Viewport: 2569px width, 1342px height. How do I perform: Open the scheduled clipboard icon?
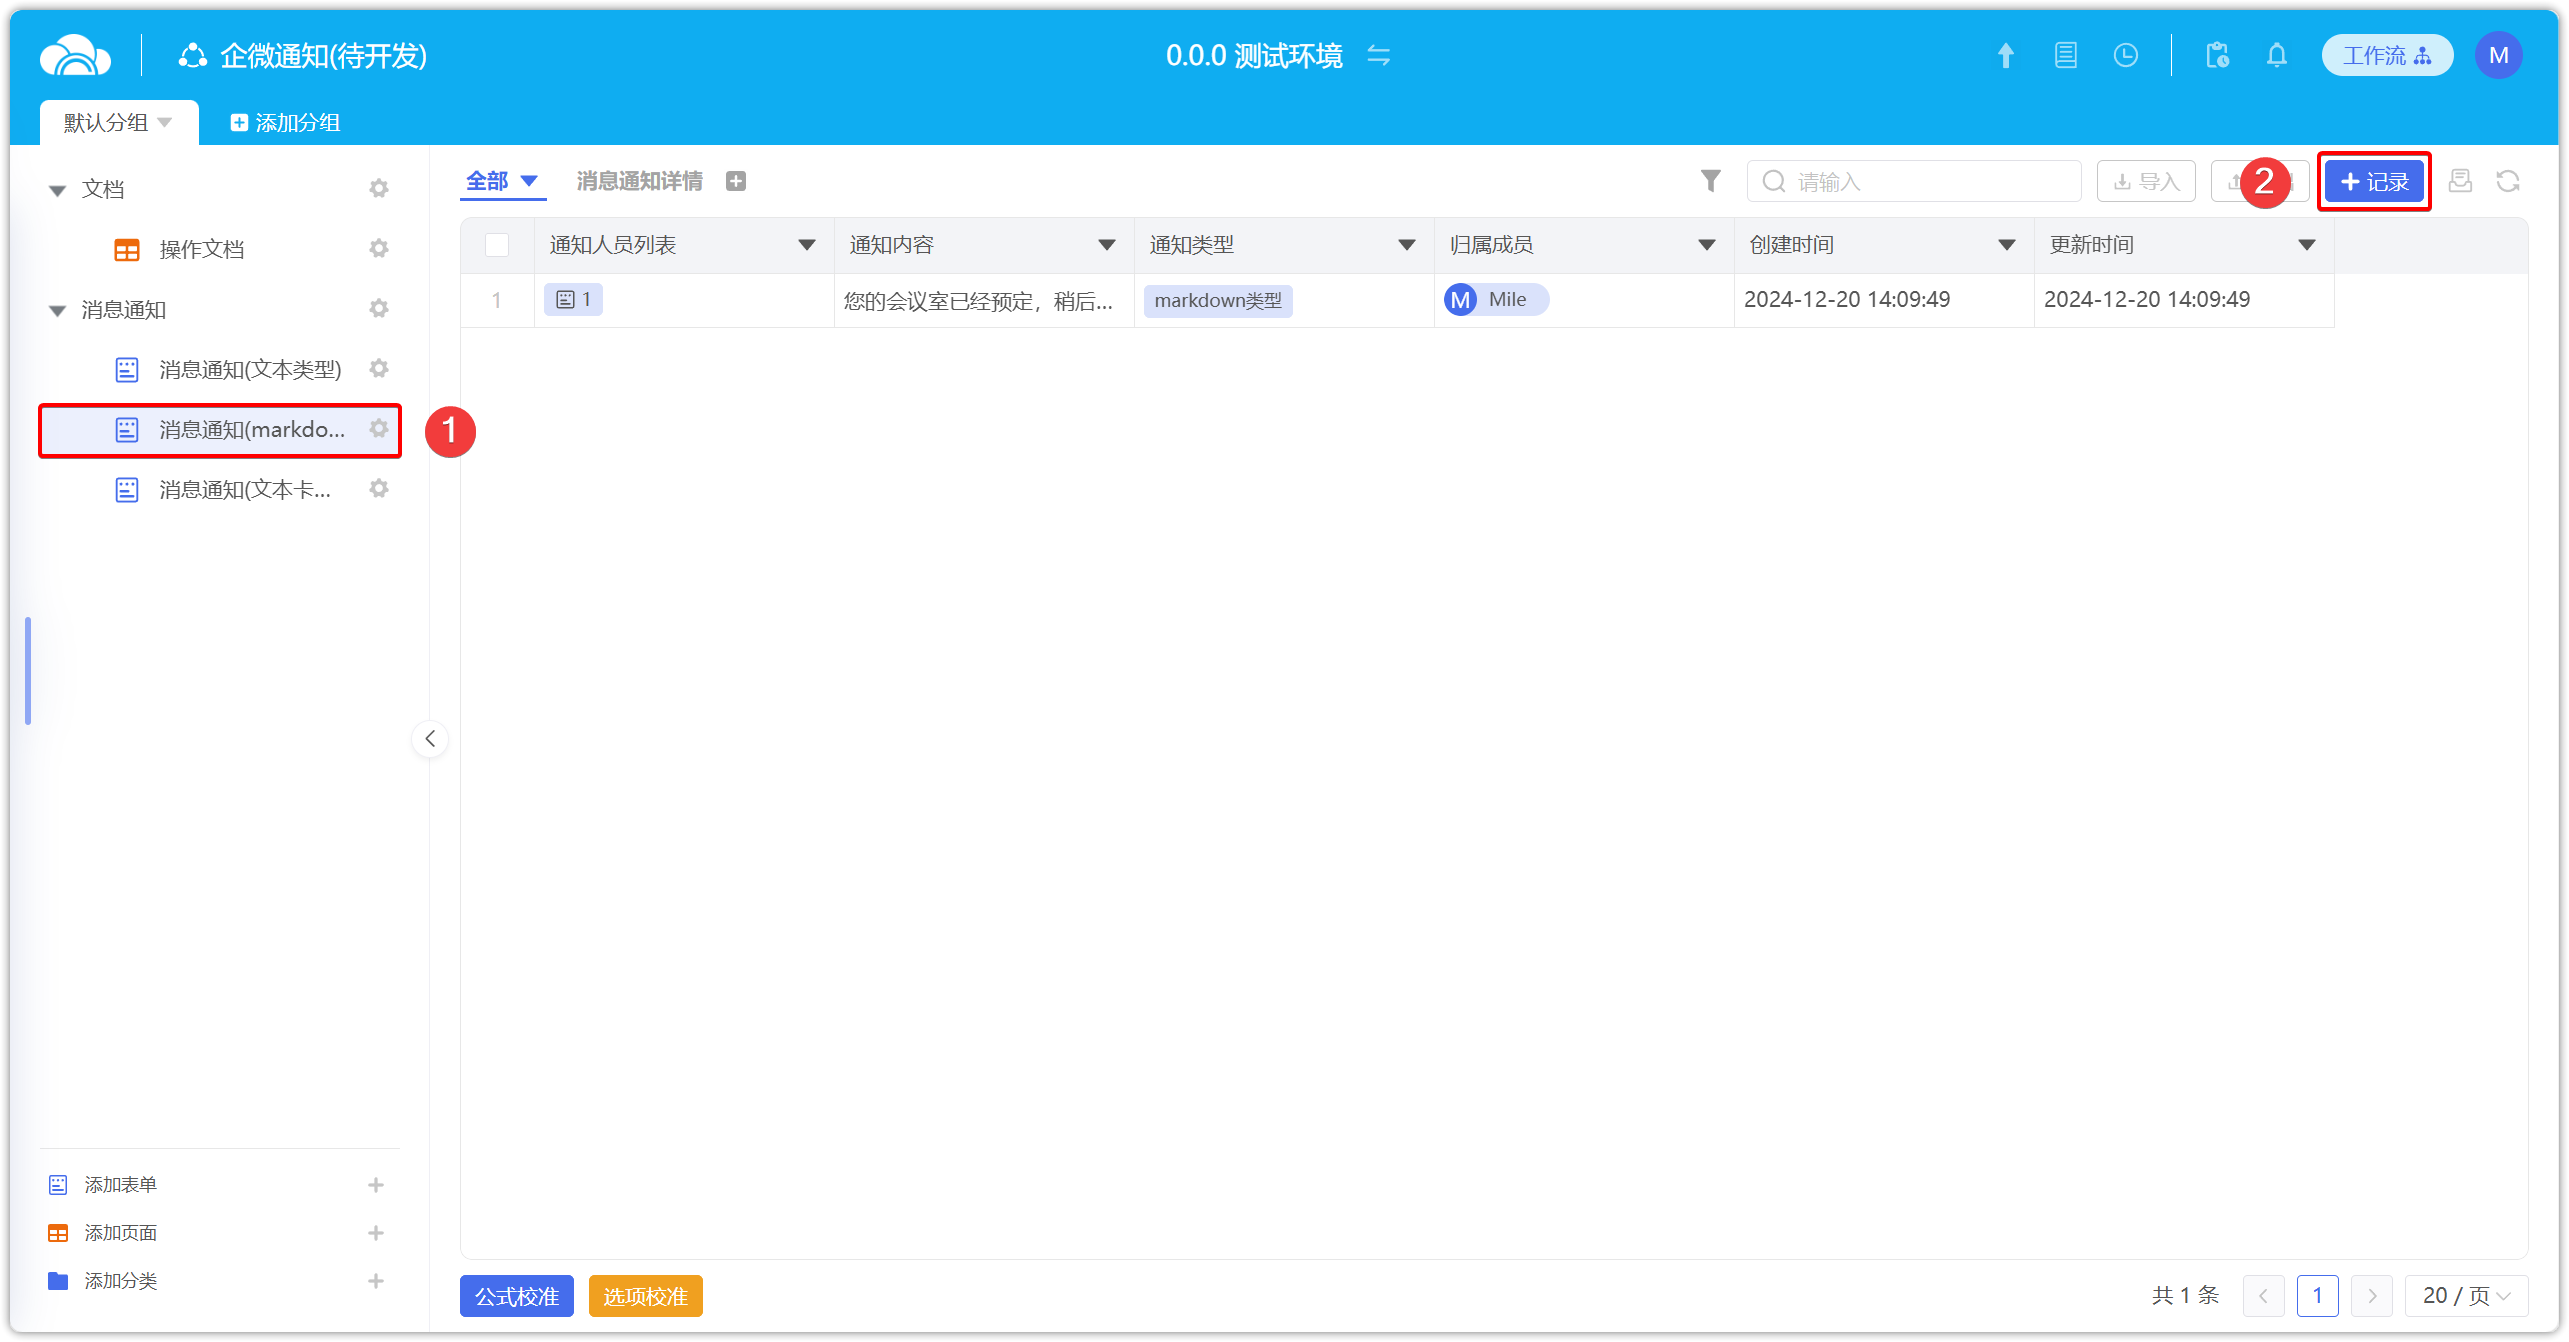point(2217,55)
